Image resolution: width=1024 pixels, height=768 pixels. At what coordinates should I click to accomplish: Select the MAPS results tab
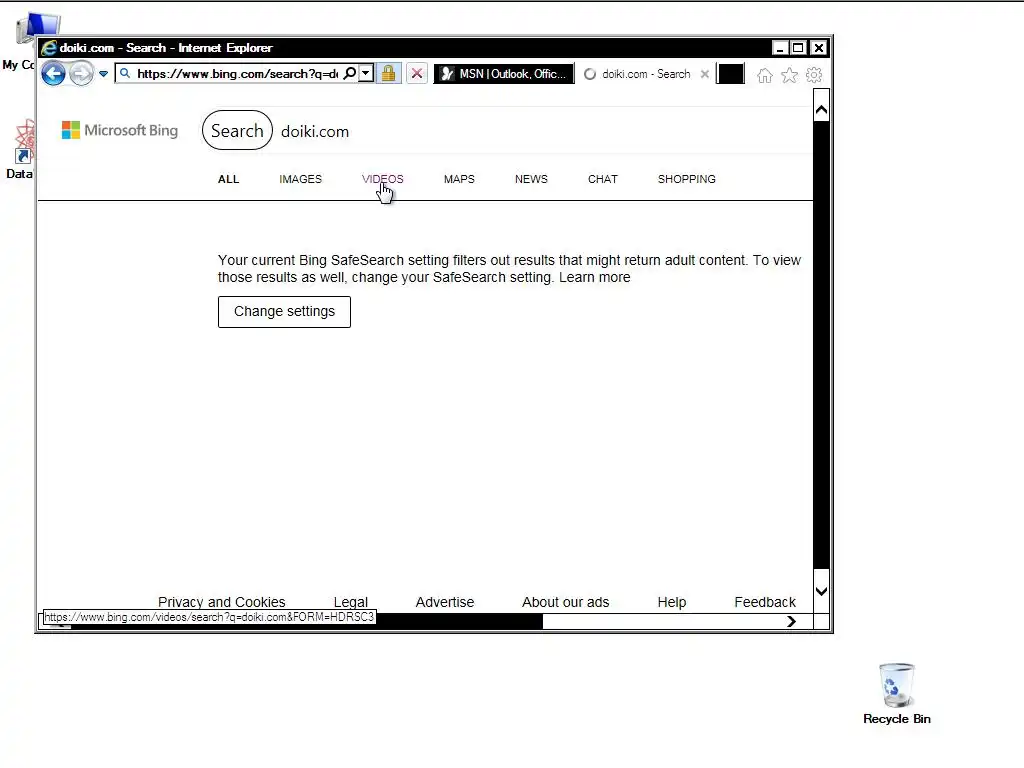pos(459,179)
